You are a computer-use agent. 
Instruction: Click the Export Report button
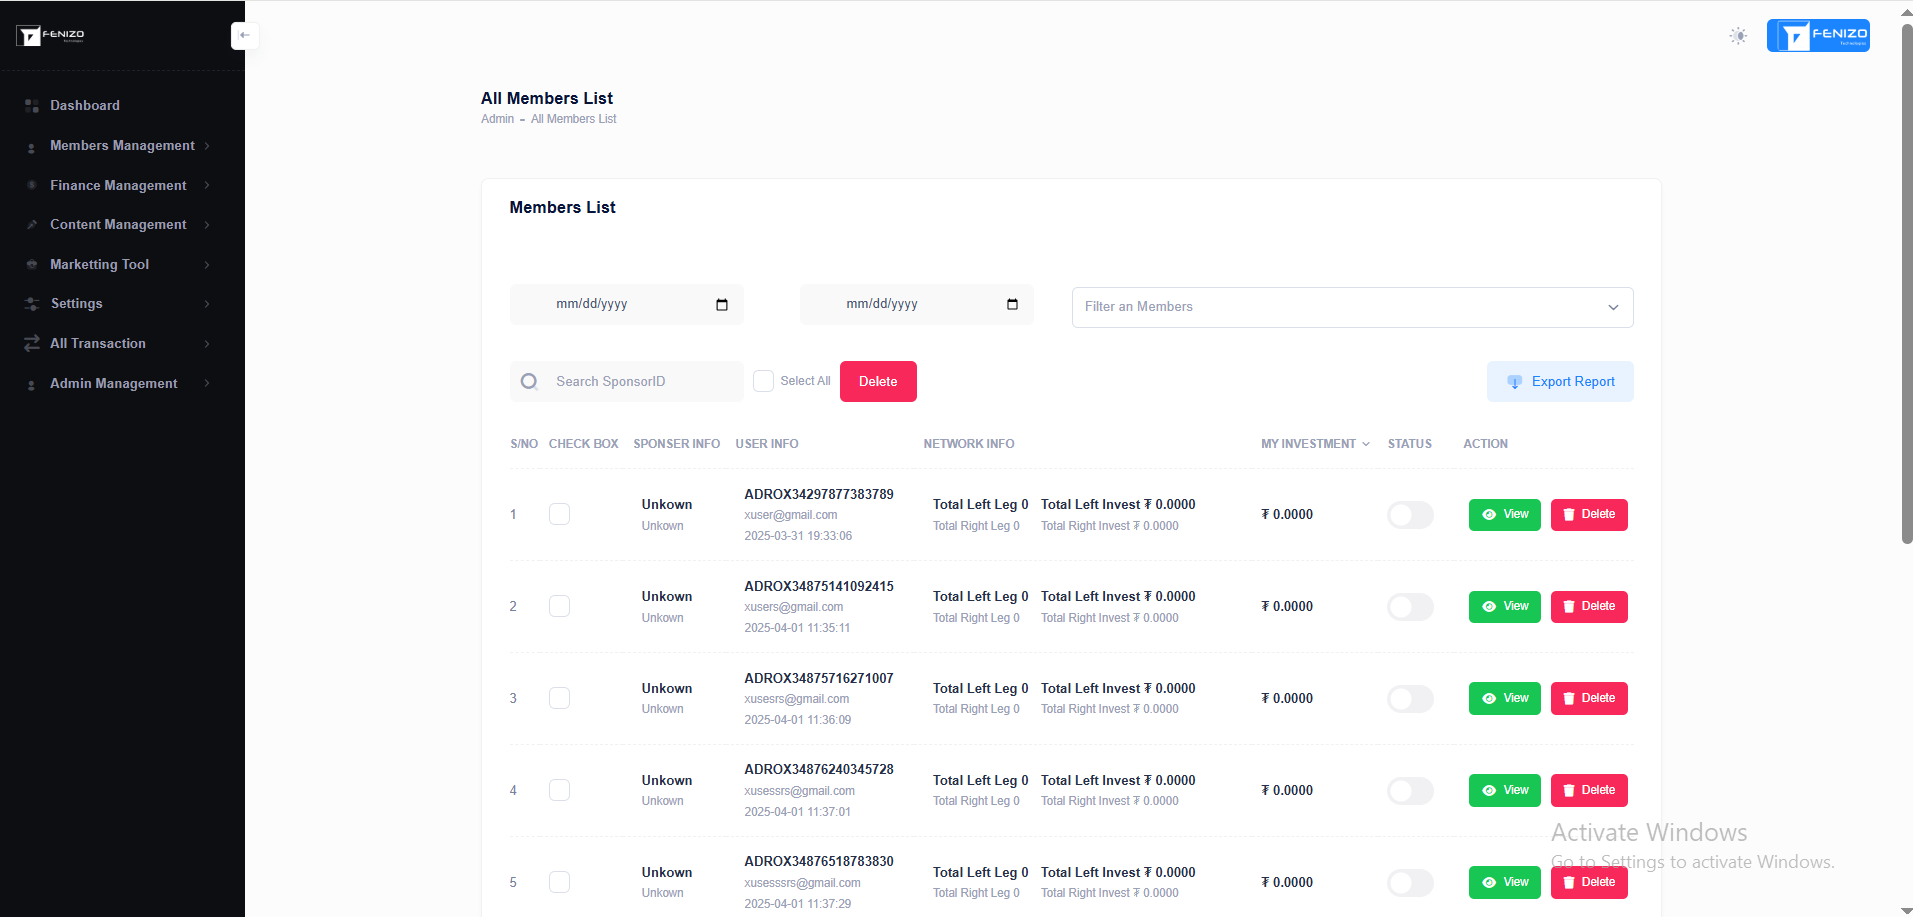(1560, 381)
